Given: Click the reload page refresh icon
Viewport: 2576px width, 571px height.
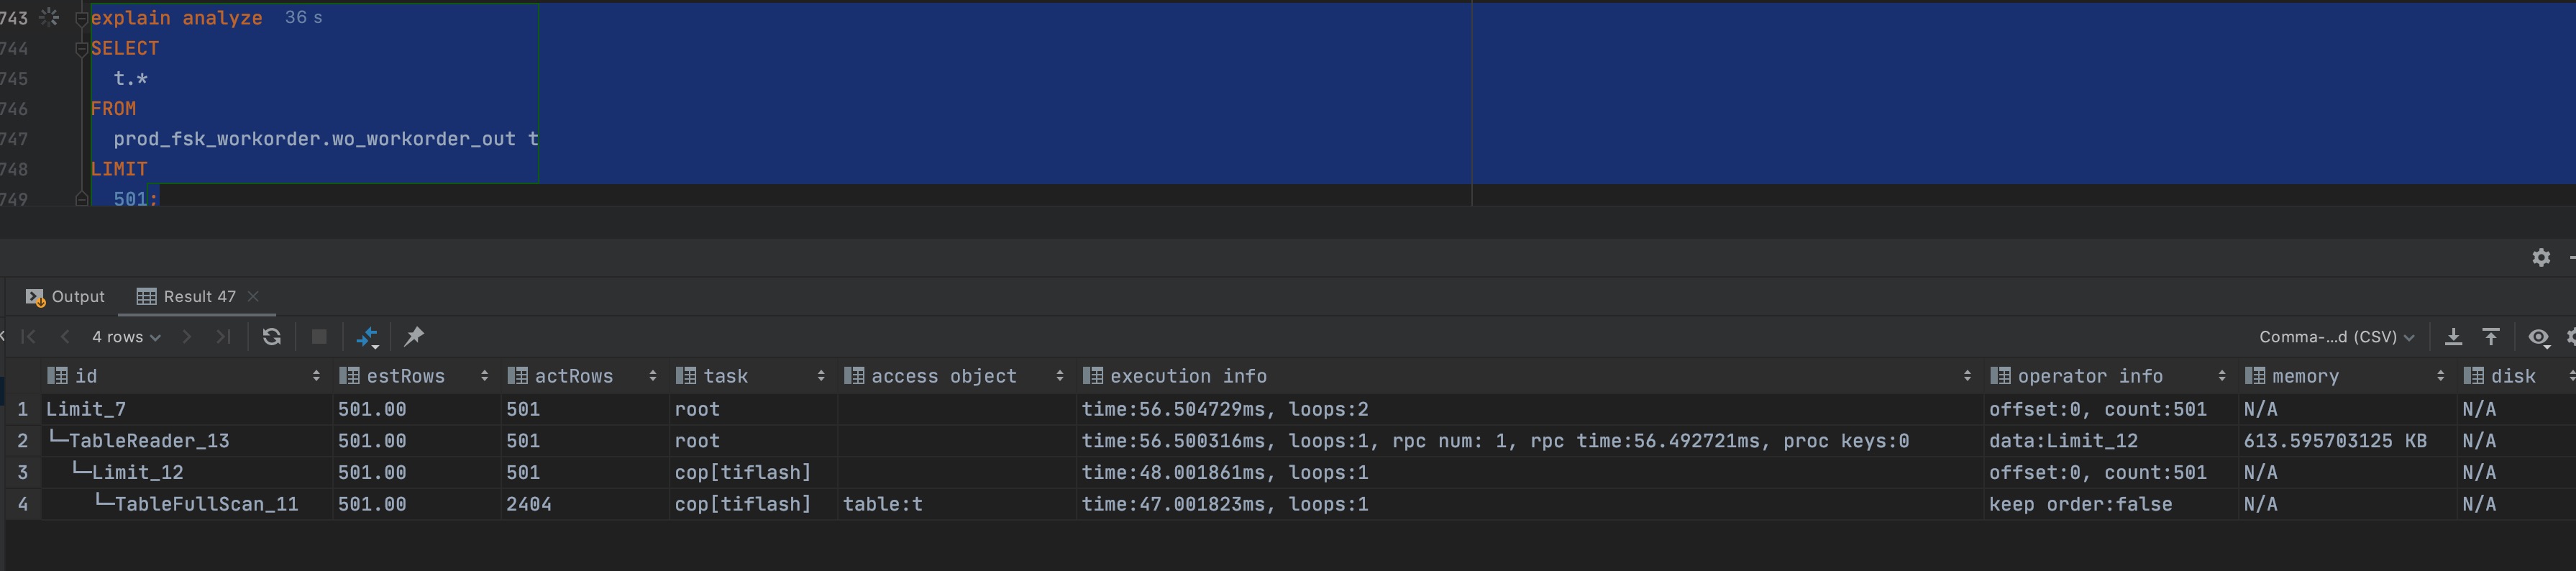Looking at the screenshot, I should tap(271, 337).
